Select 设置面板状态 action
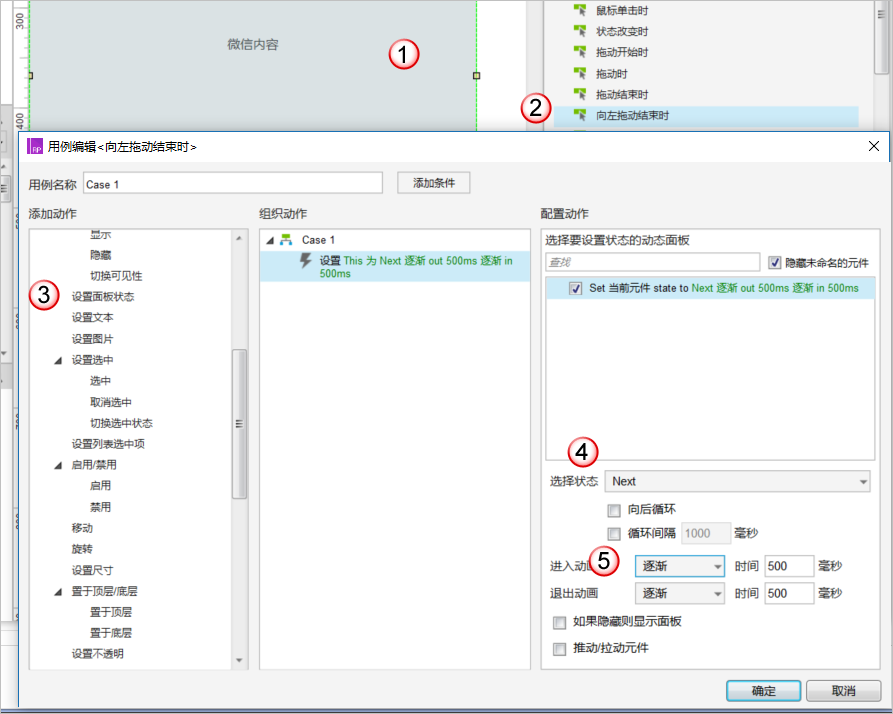Viewport: 893px width, 714px height. [x=103, y=297]
